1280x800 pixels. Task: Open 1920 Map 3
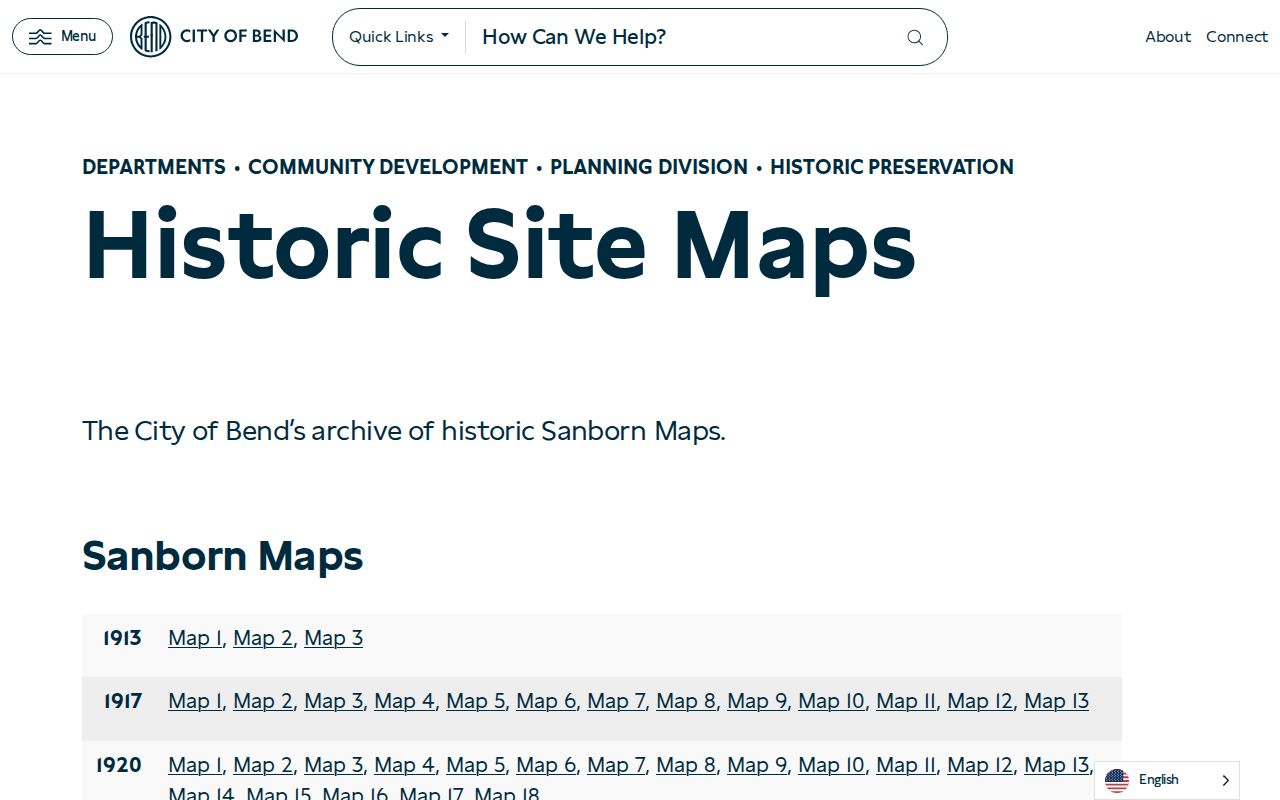pyautogui.click(x=334, y=765)
